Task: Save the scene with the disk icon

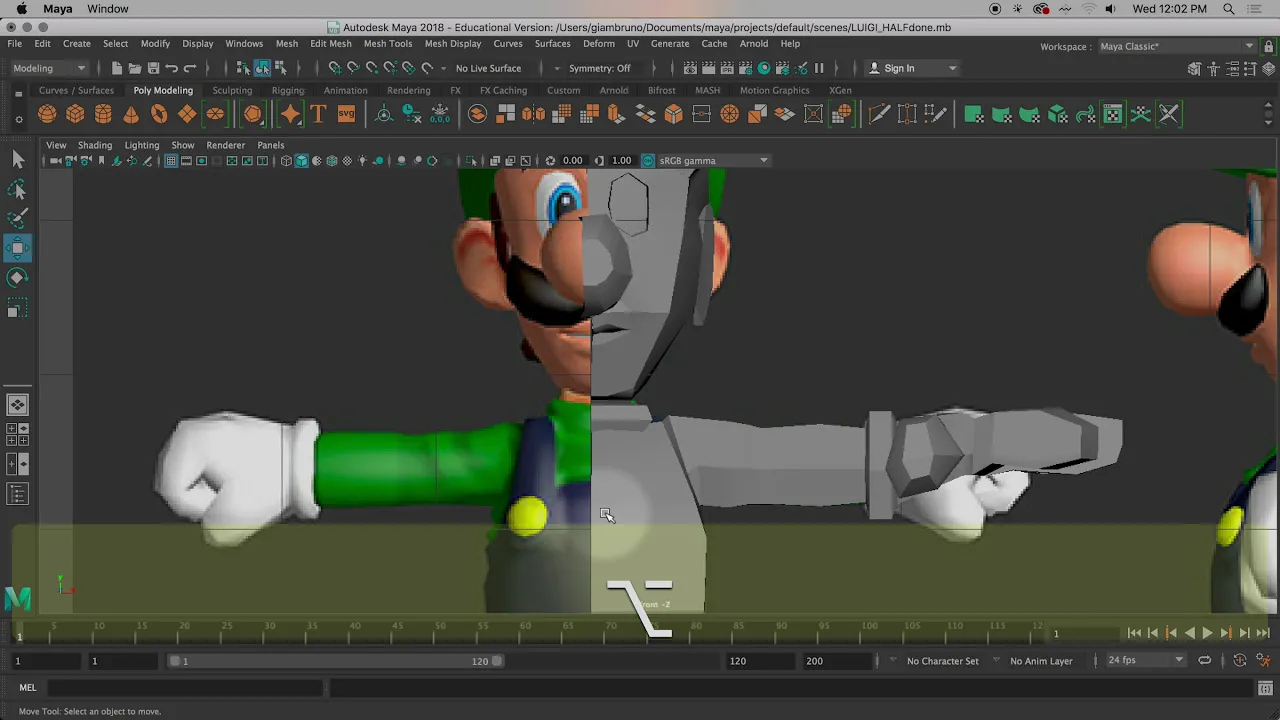Action: coord(153,68)
